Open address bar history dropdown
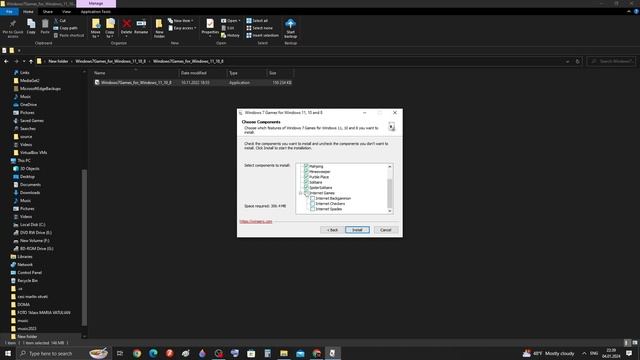Image resolution: width=640 pixels, height=360 pixels. tap(567, 61)
